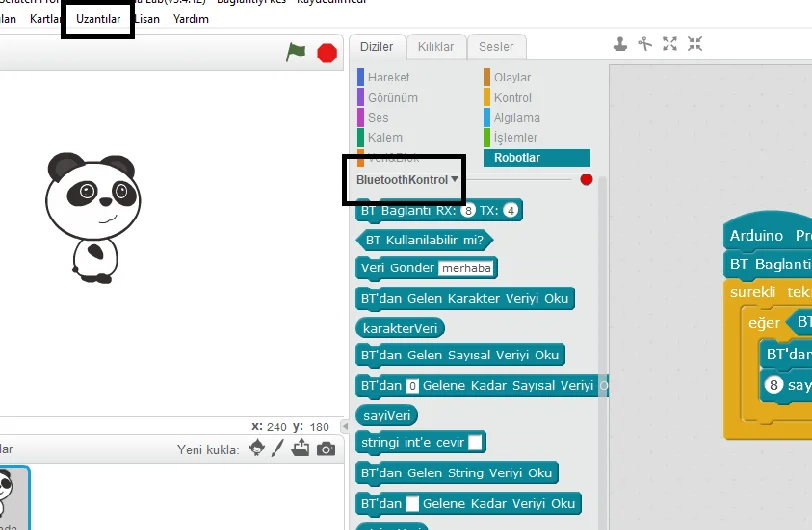Open the Uzantılar menu

point(98,19)
